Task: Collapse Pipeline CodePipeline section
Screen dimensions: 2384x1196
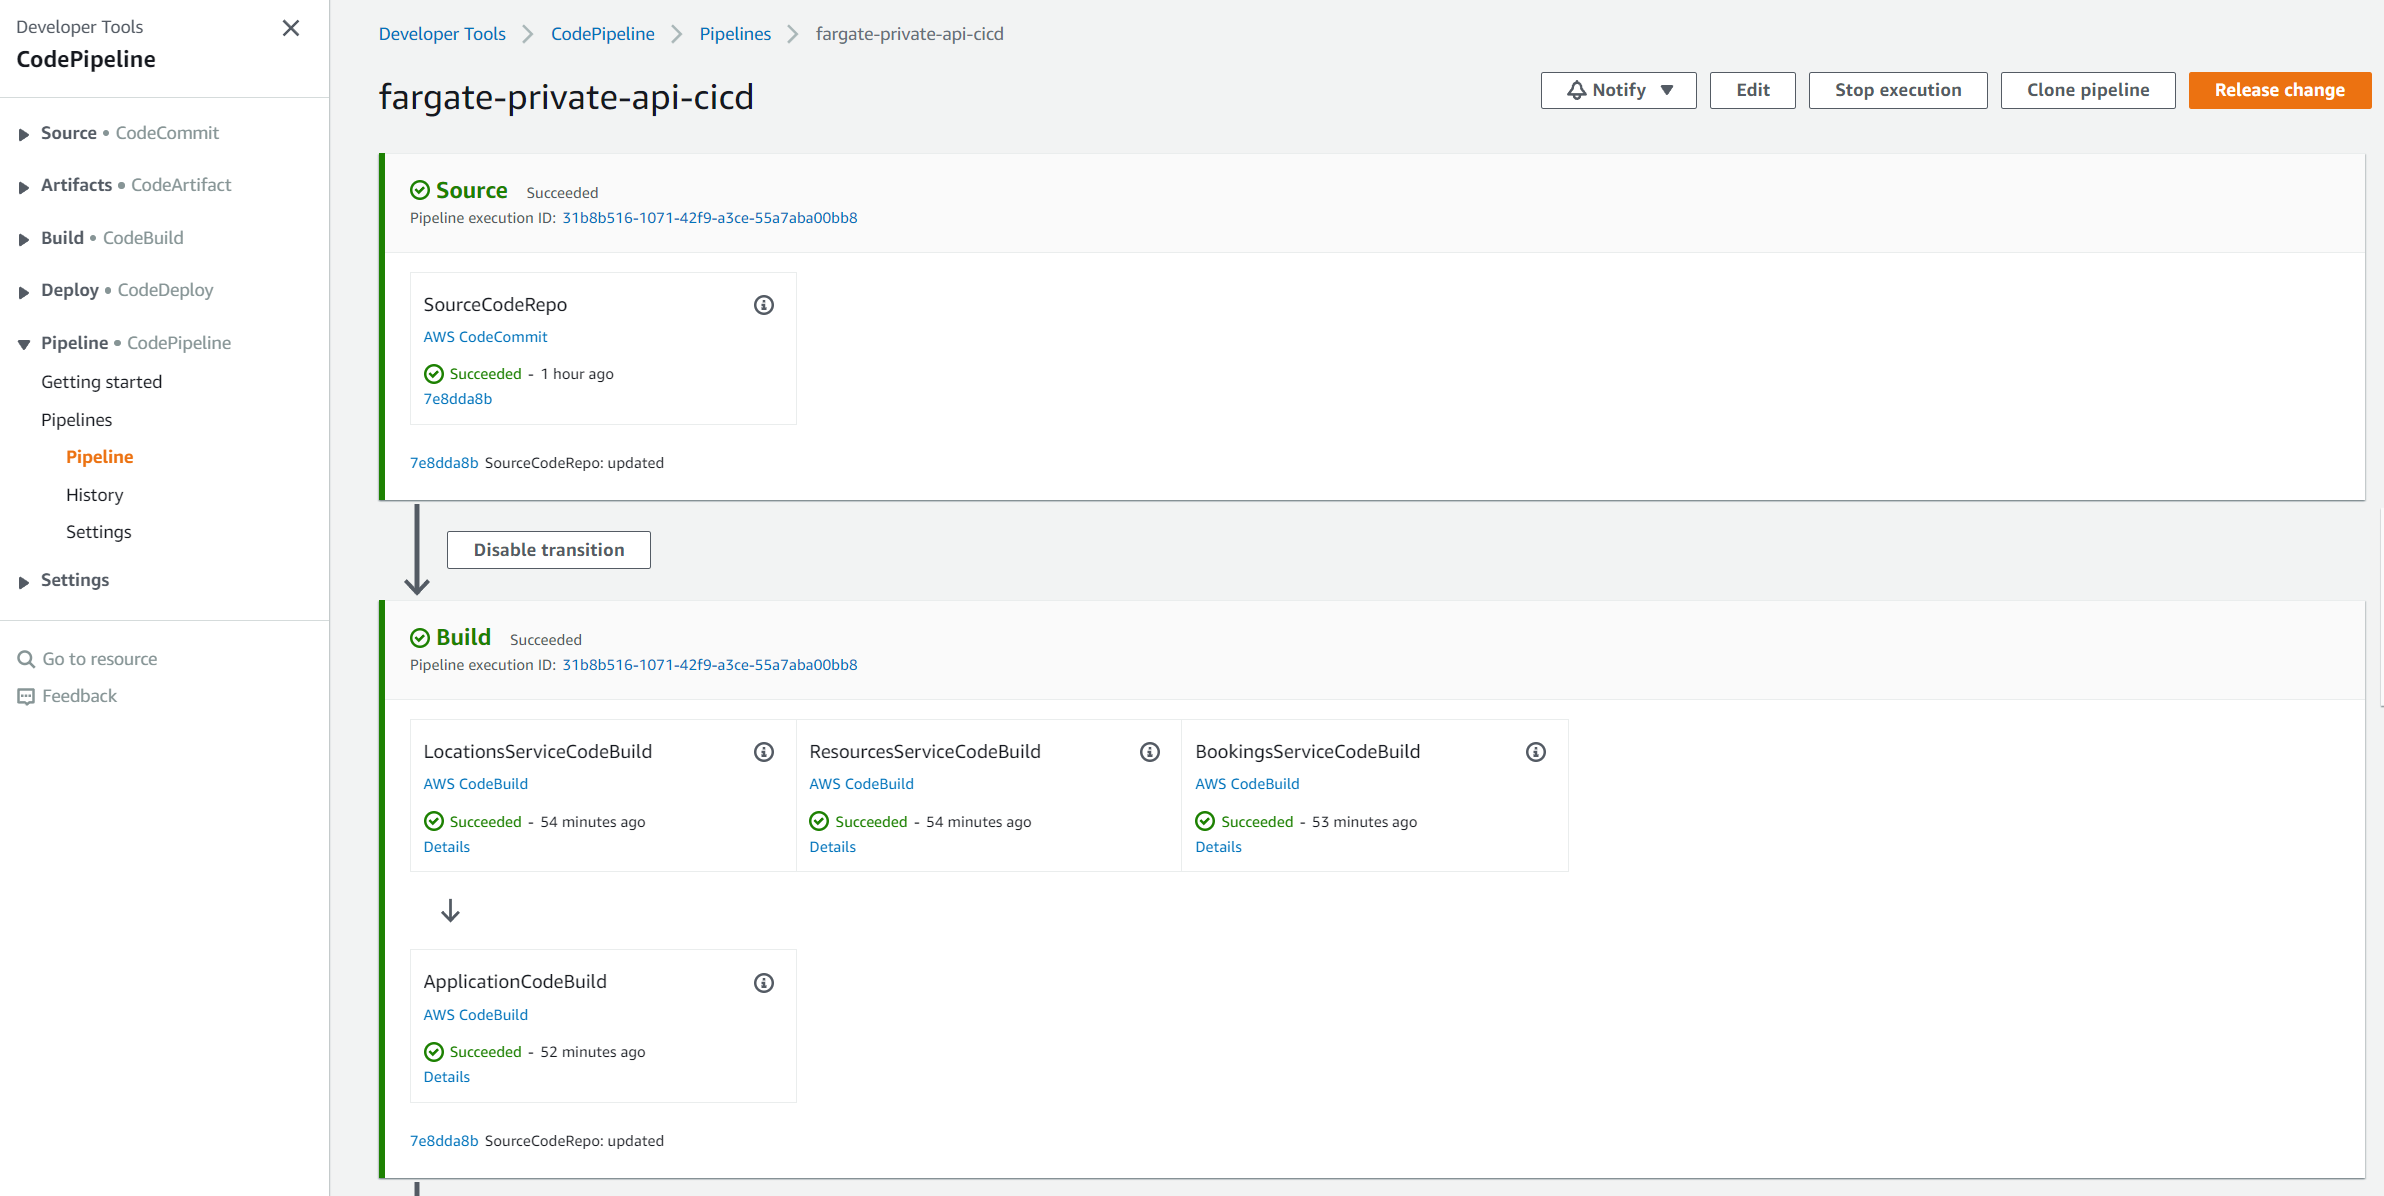Action: (x=23, y=344)
